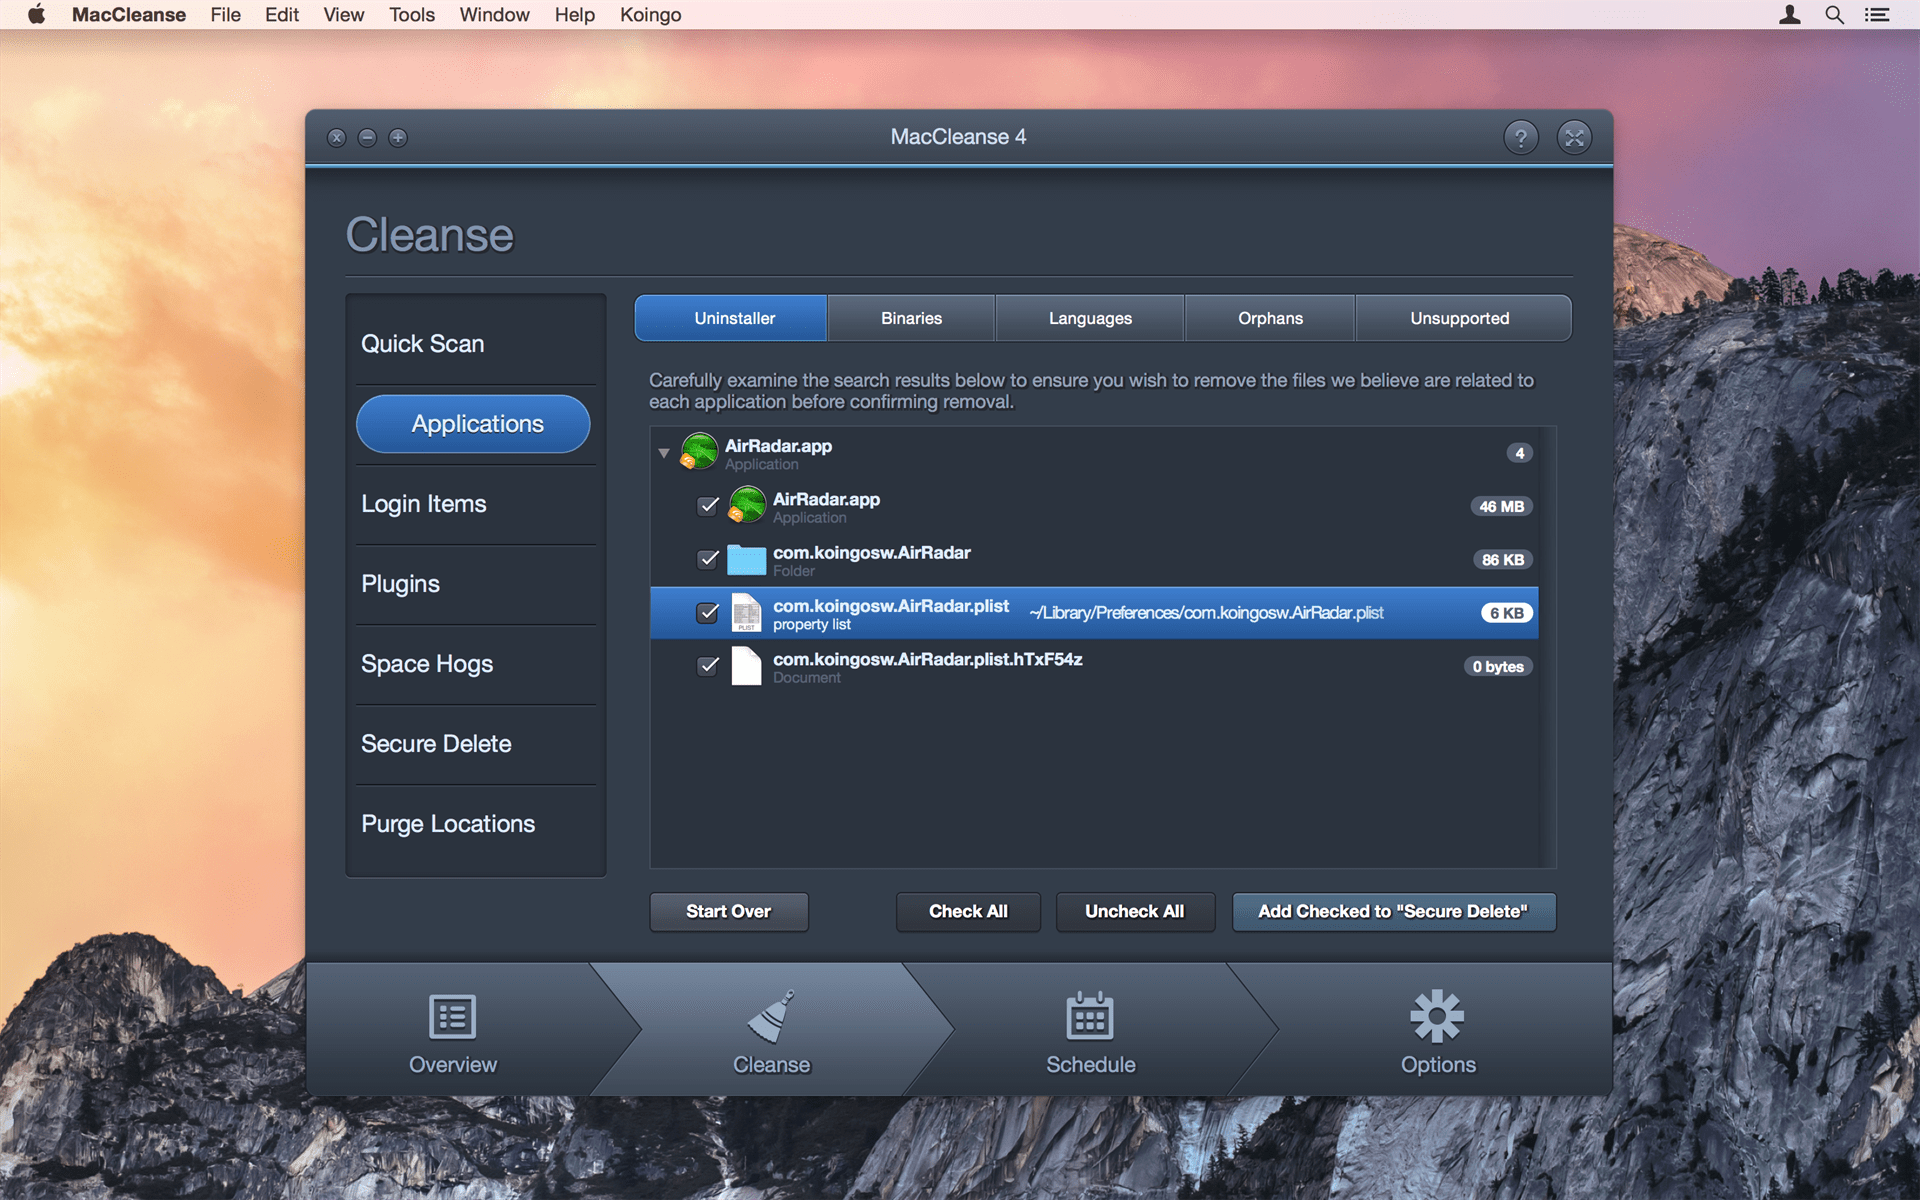Click the com.koingosw.AirRadar folder icon
1920x1200 pixels.
pyautogui.click(x=746, y=559)
